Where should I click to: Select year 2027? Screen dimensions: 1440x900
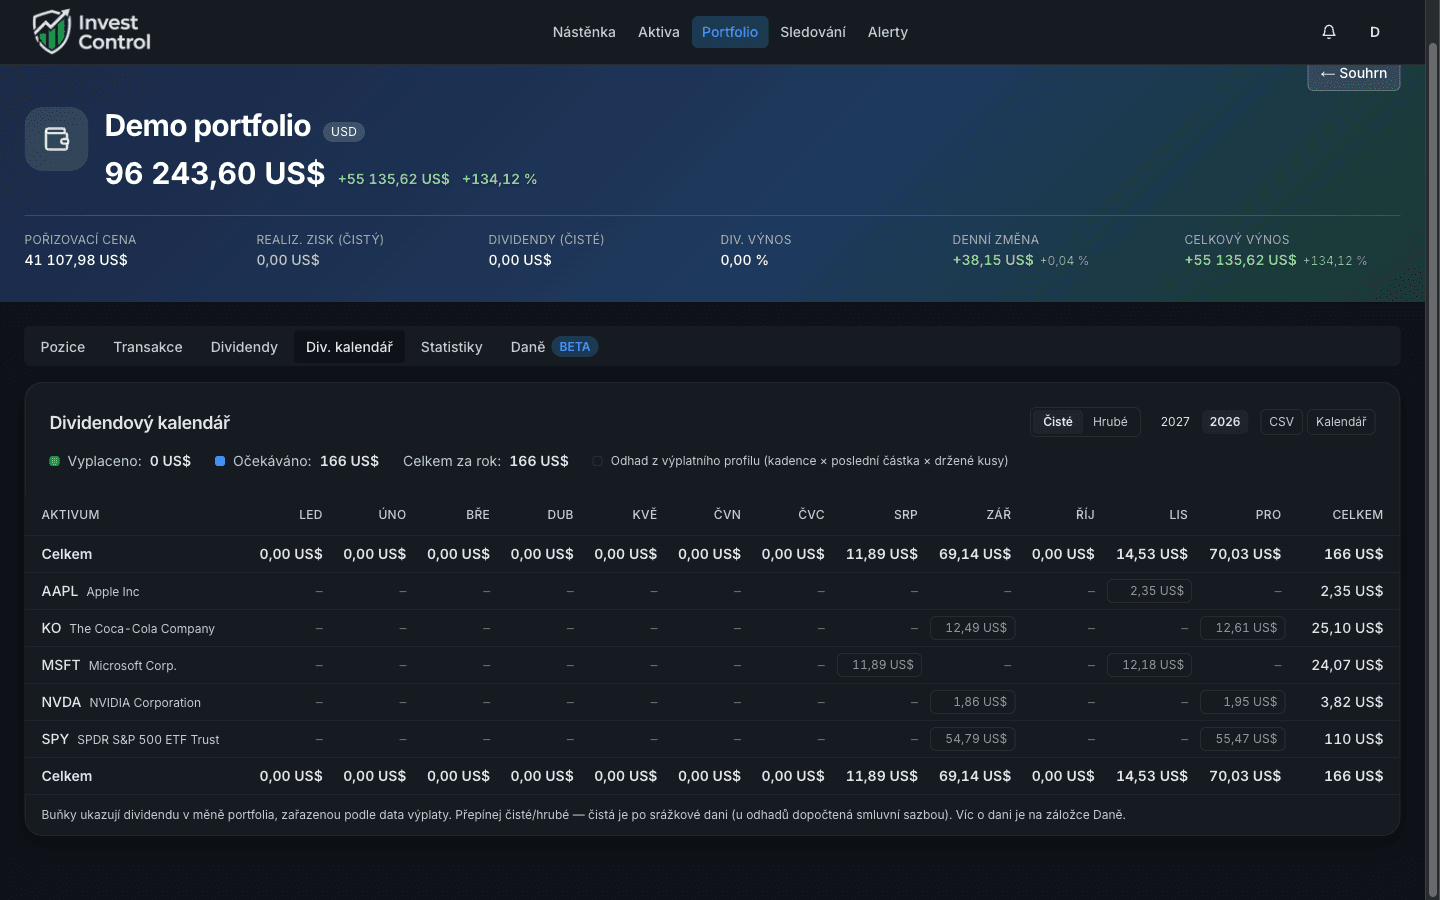pyautogui.click(x=1175, y=422)
